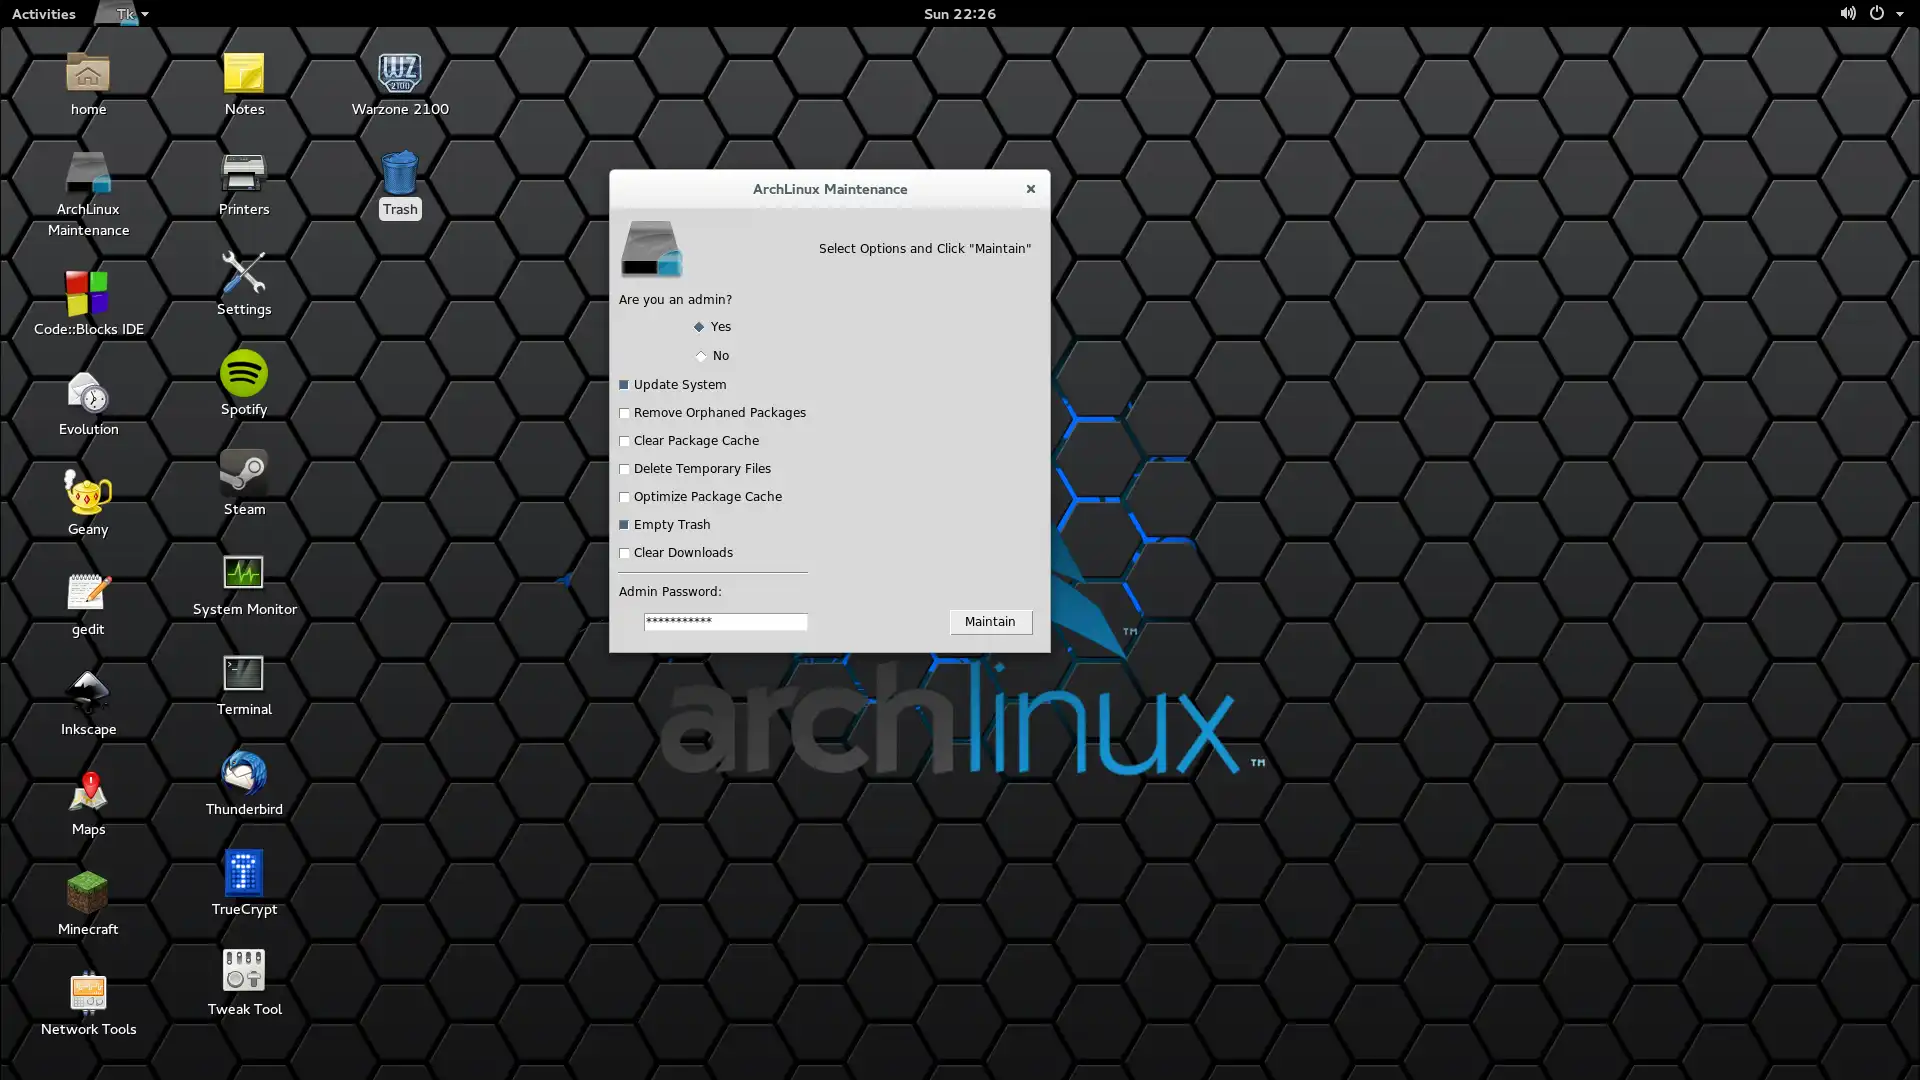Image resolution: width=1920 pixels, height=1080 pixels.
Task: Check the Remove Orphaned Packages option
Action: (624, 411)
